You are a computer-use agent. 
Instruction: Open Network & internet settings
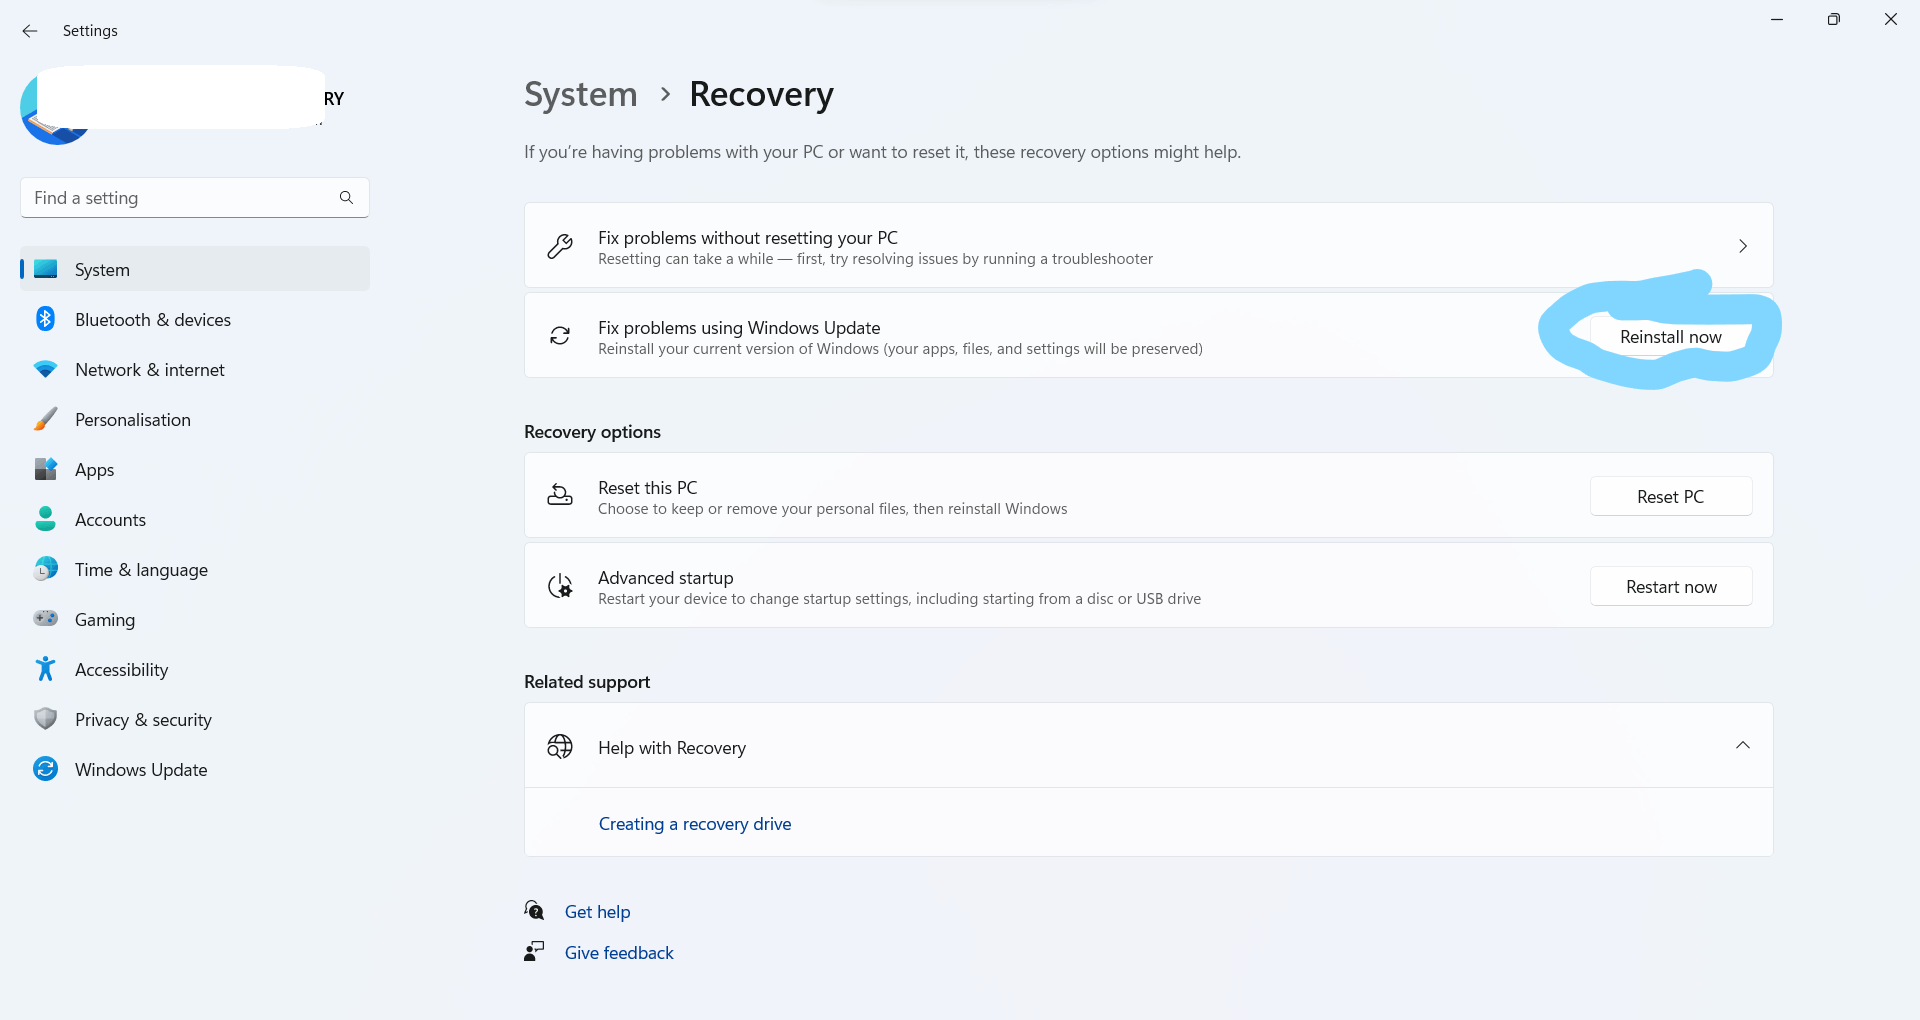coord(195,369)
